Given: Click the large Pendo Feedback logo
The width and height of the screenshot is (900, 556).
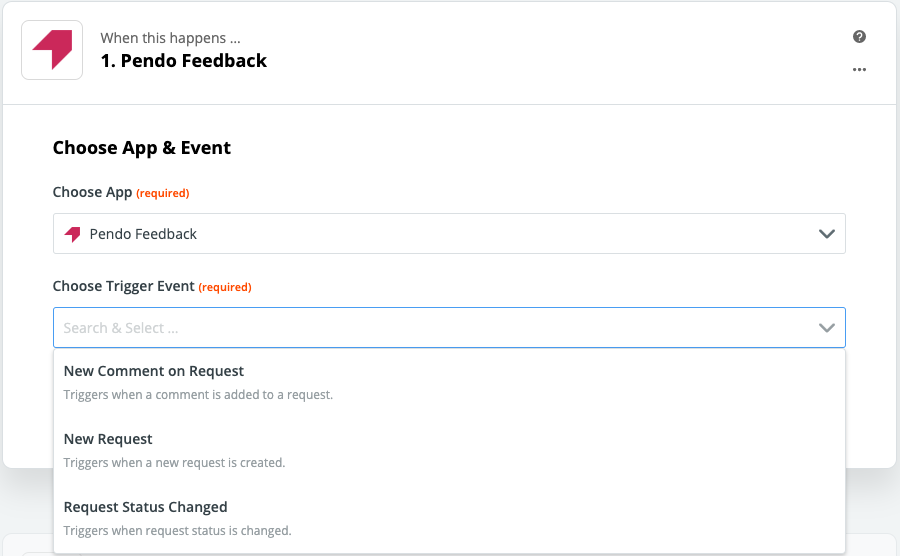Looking at the screenshot, I should tap(52, 50).
